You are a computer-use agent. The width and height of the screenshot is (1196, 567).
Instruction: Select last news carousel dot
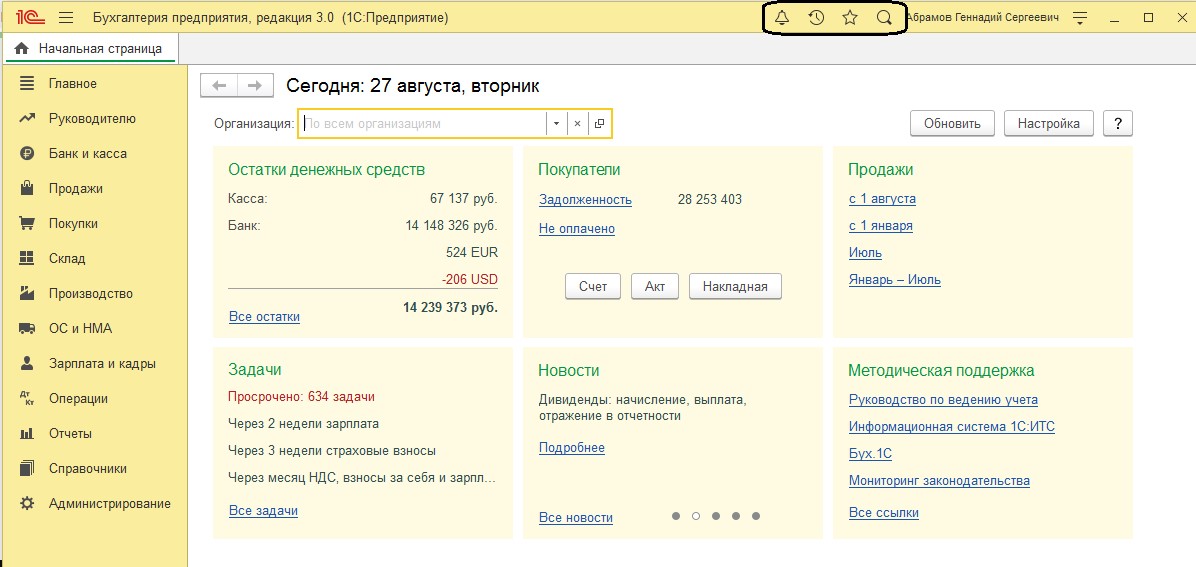pos(756,516)
